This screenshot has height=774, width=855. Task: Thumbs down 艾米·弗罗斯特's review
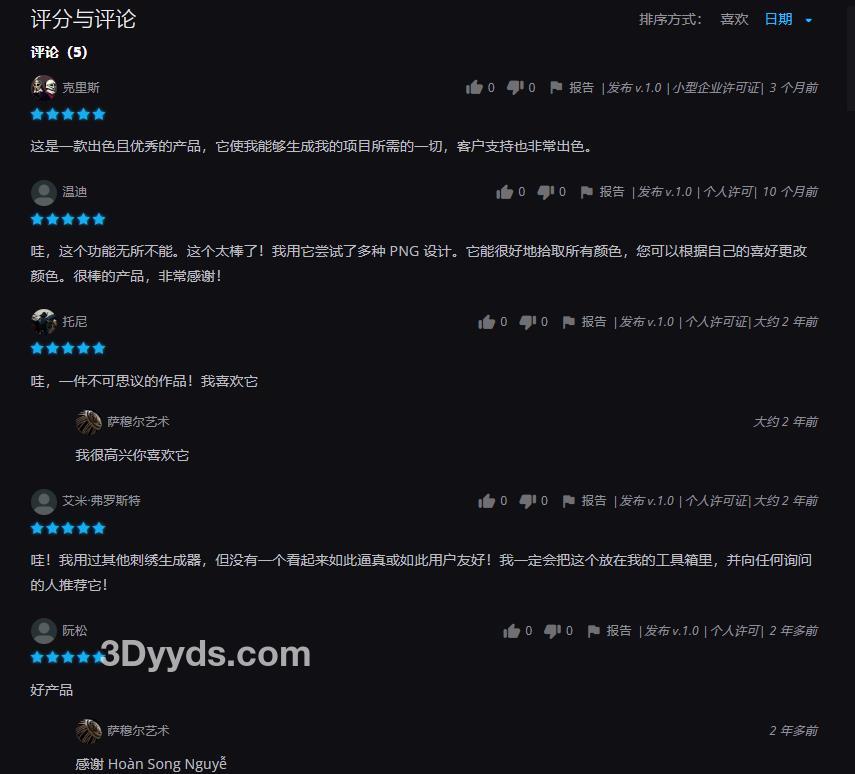coord(528,501)
